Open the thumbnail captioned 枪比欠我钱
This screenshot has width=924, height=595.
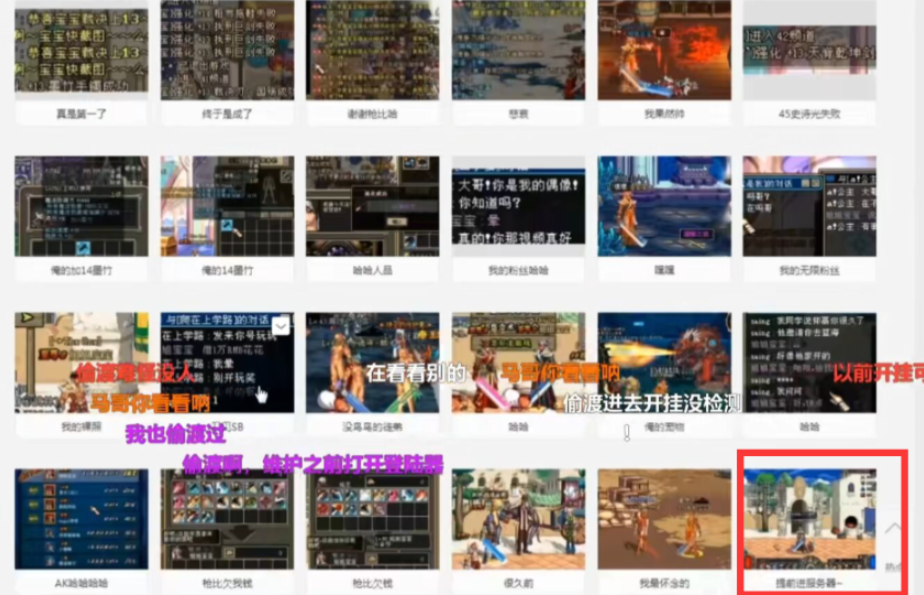pos(227,519)
